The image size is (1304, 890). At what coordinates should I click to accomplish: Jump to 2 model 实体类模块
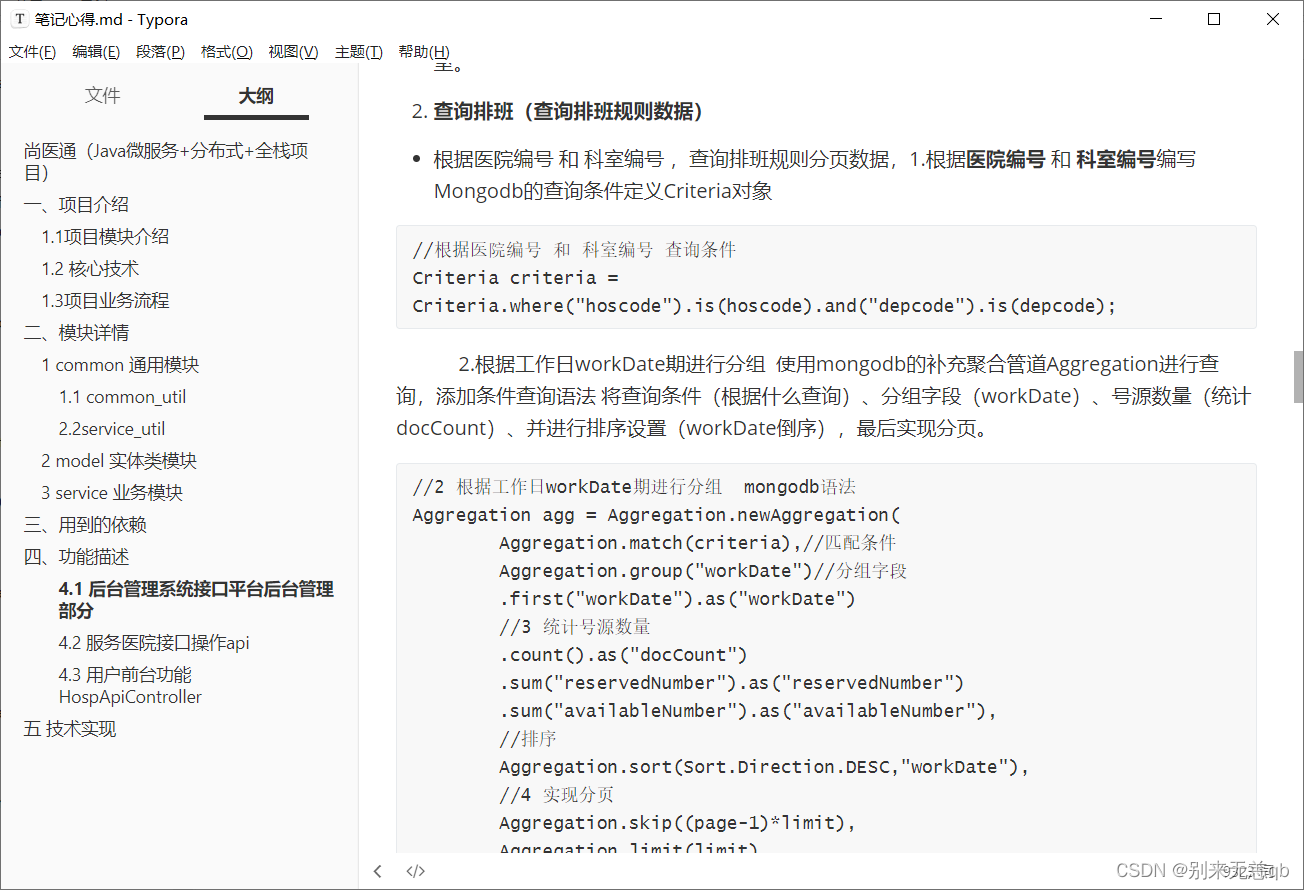[x=119, y=461]
